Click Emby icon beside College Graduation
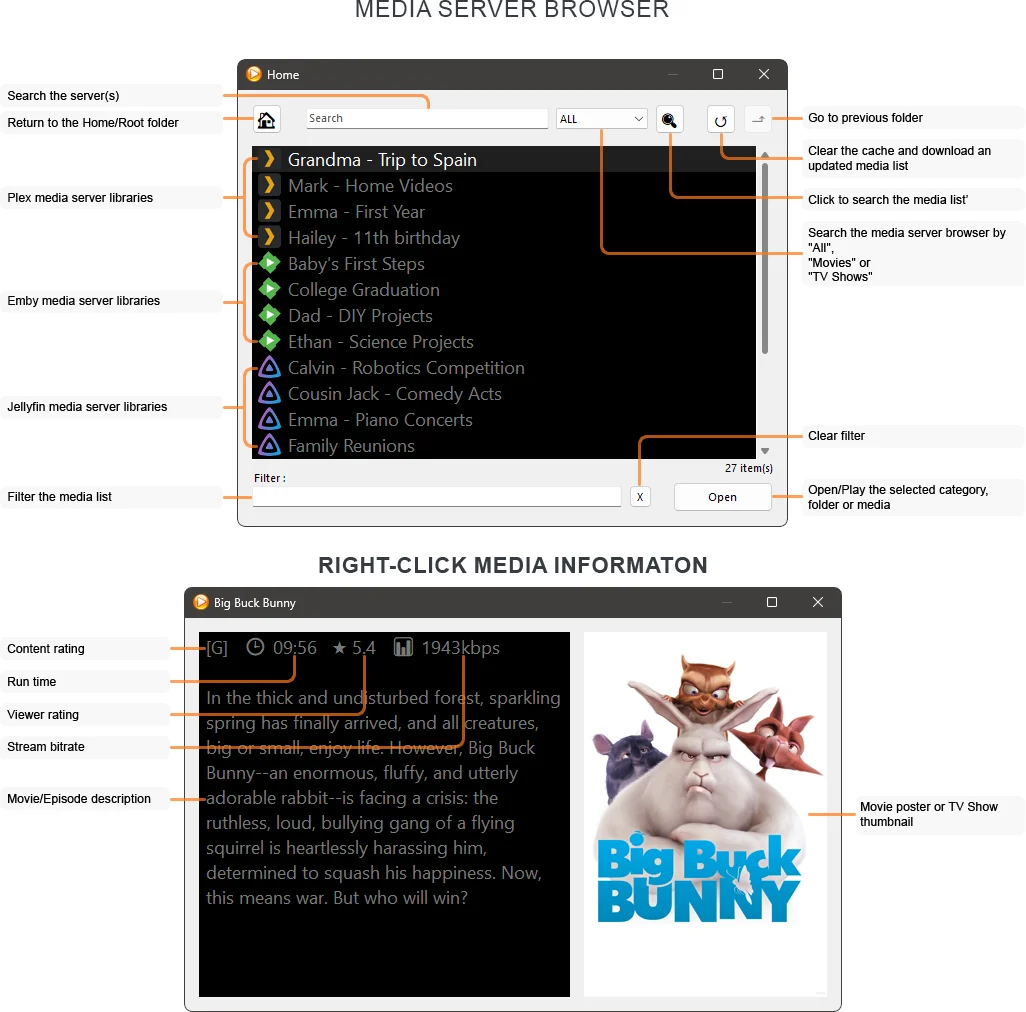This screenshot has width=1026, height=1012. (269, 289)
